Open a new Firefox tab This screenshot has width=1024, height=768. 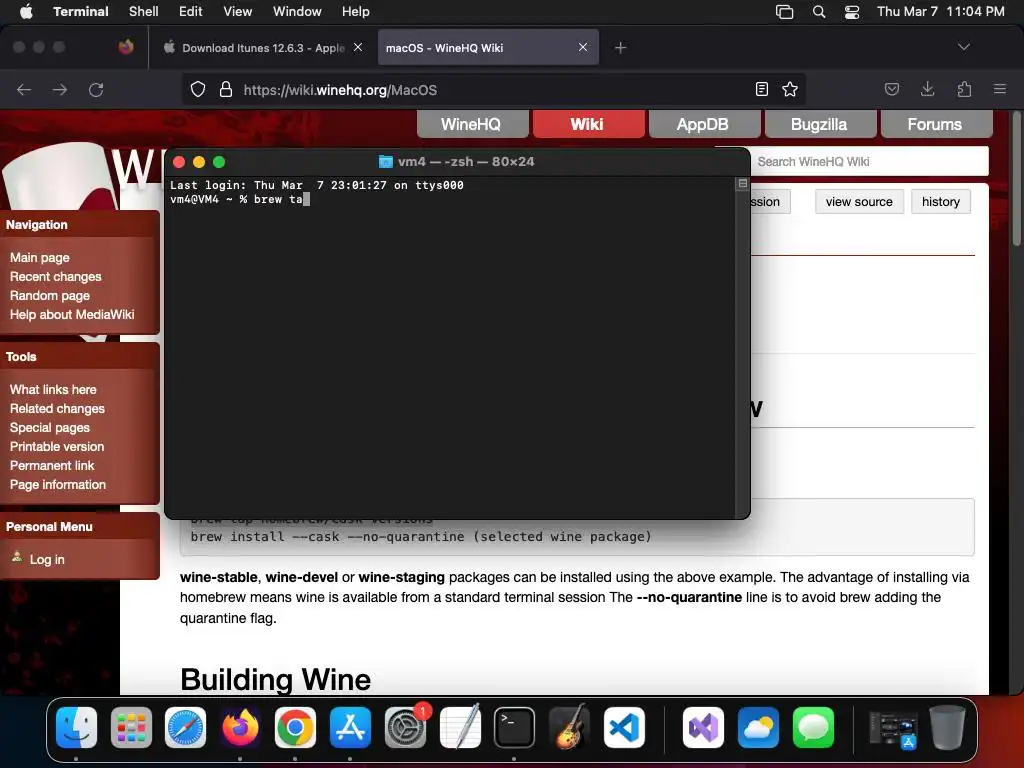pyautogui.click(x=620, y=48)
